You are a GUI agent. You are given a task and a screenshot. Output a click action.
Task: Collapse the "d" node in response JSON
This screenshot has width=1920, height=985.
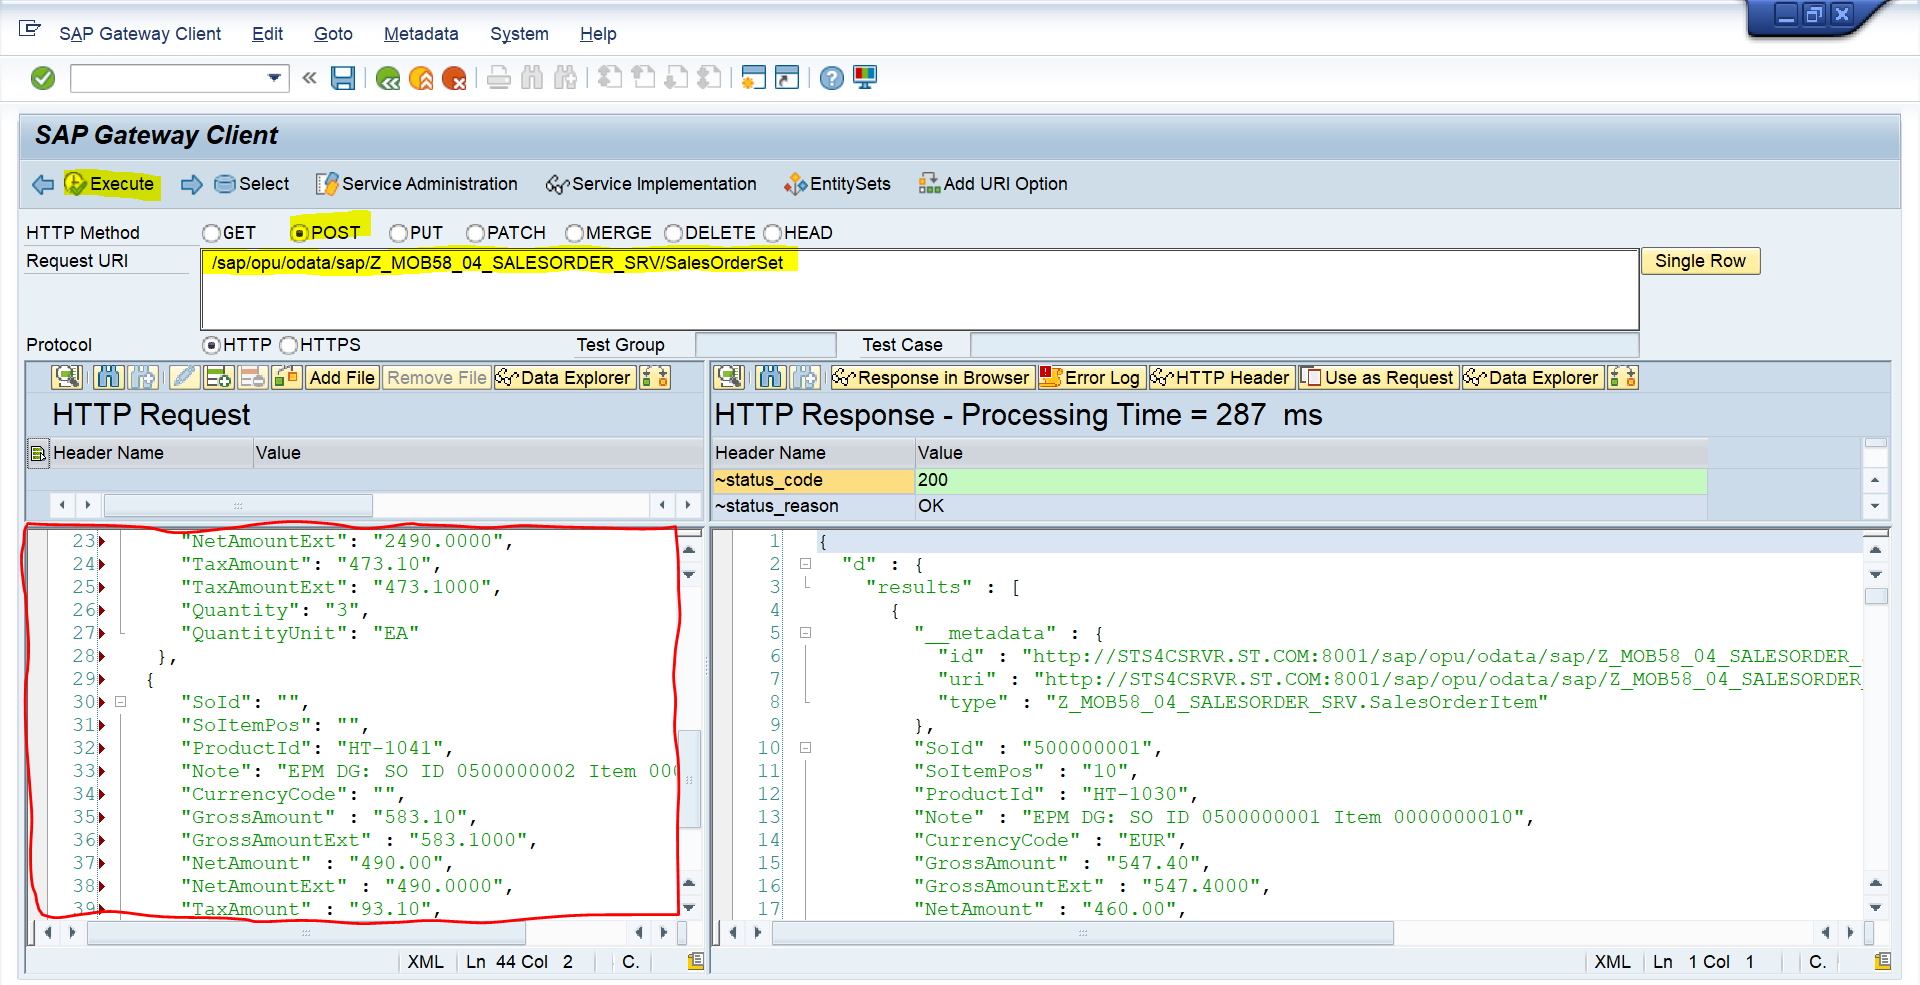click(x=805, y=564)
